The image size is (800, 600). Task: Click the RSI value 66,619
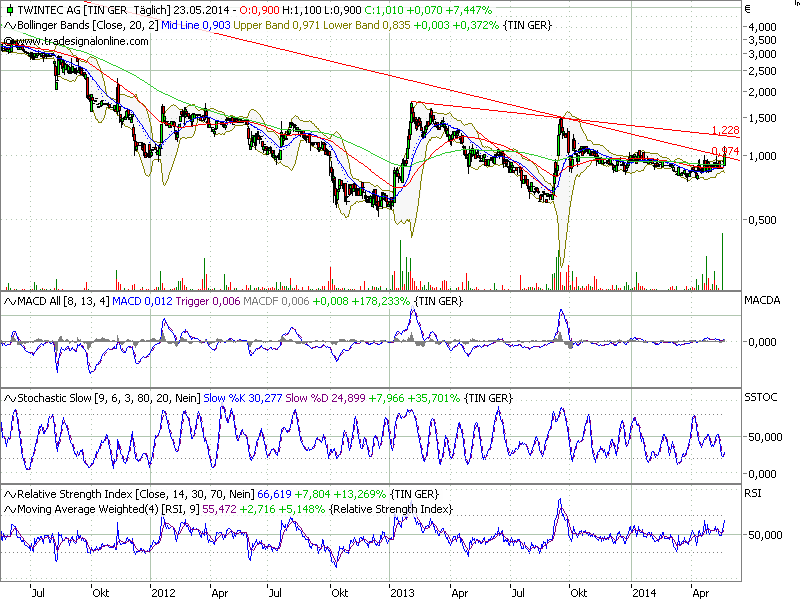[x=274, y=494]
